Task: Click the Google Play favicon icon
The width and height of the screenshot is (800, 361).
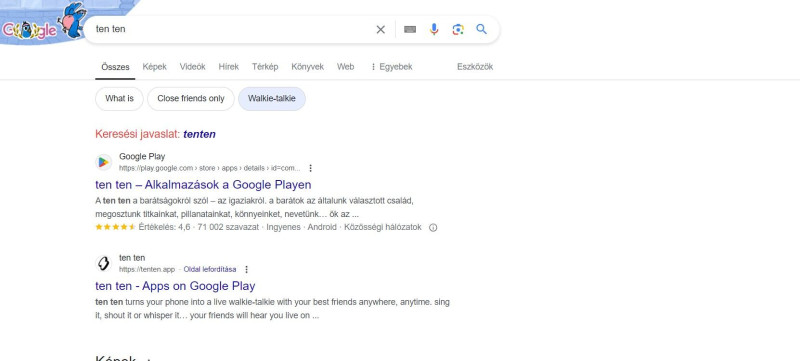Action: 104,162
